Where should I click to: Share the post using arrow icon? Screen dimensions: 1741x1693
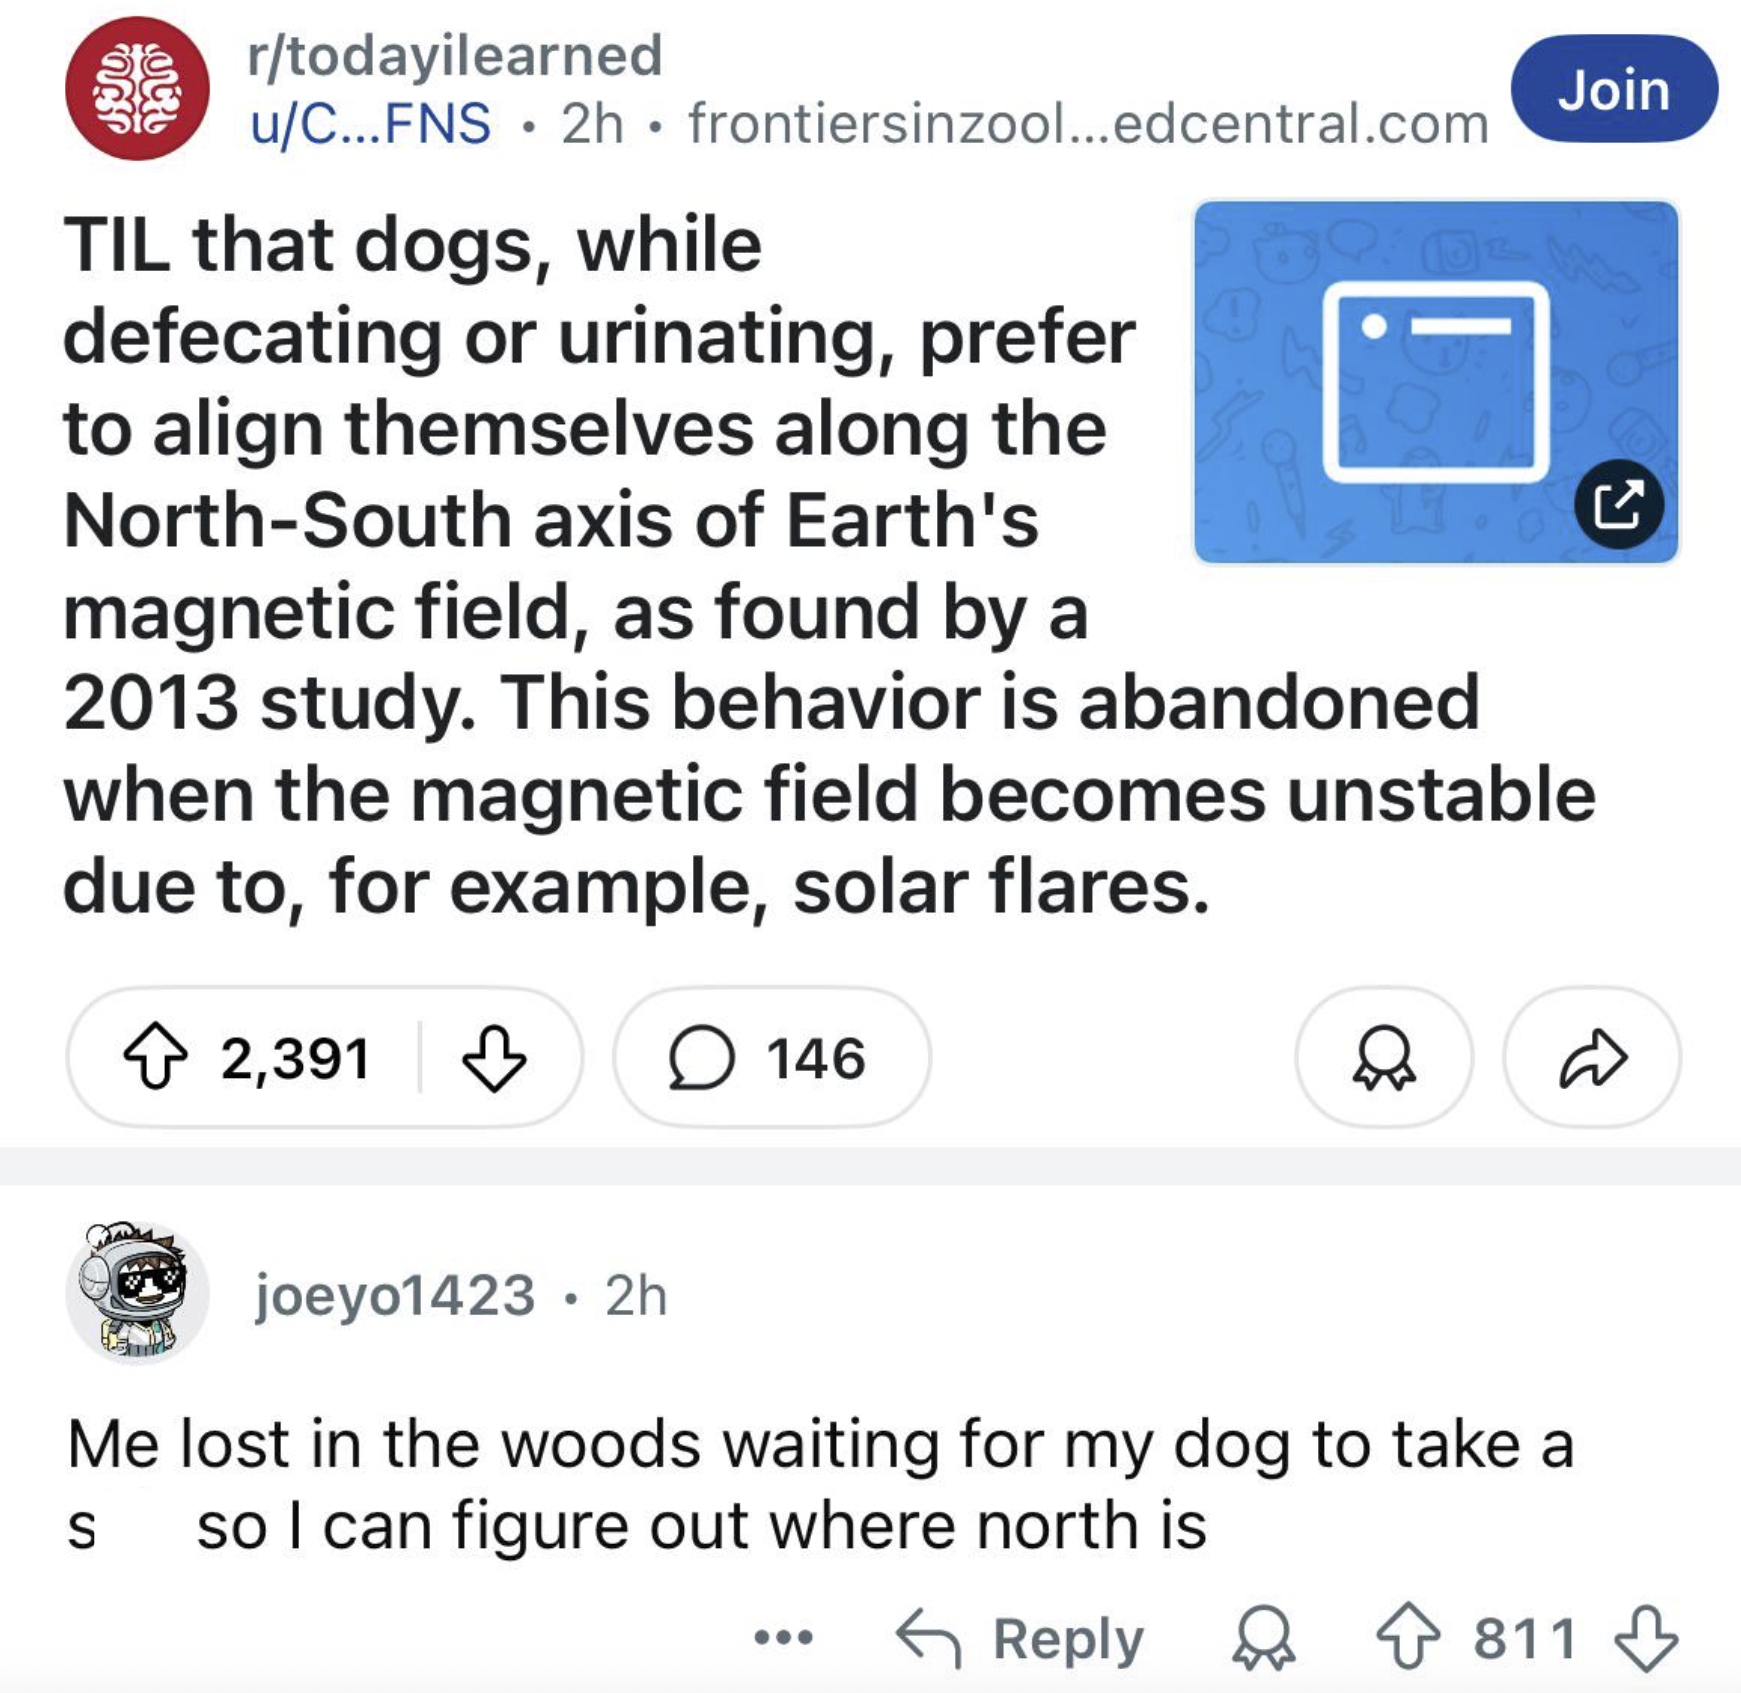pyautogui.click(x=1592, y=1058)
